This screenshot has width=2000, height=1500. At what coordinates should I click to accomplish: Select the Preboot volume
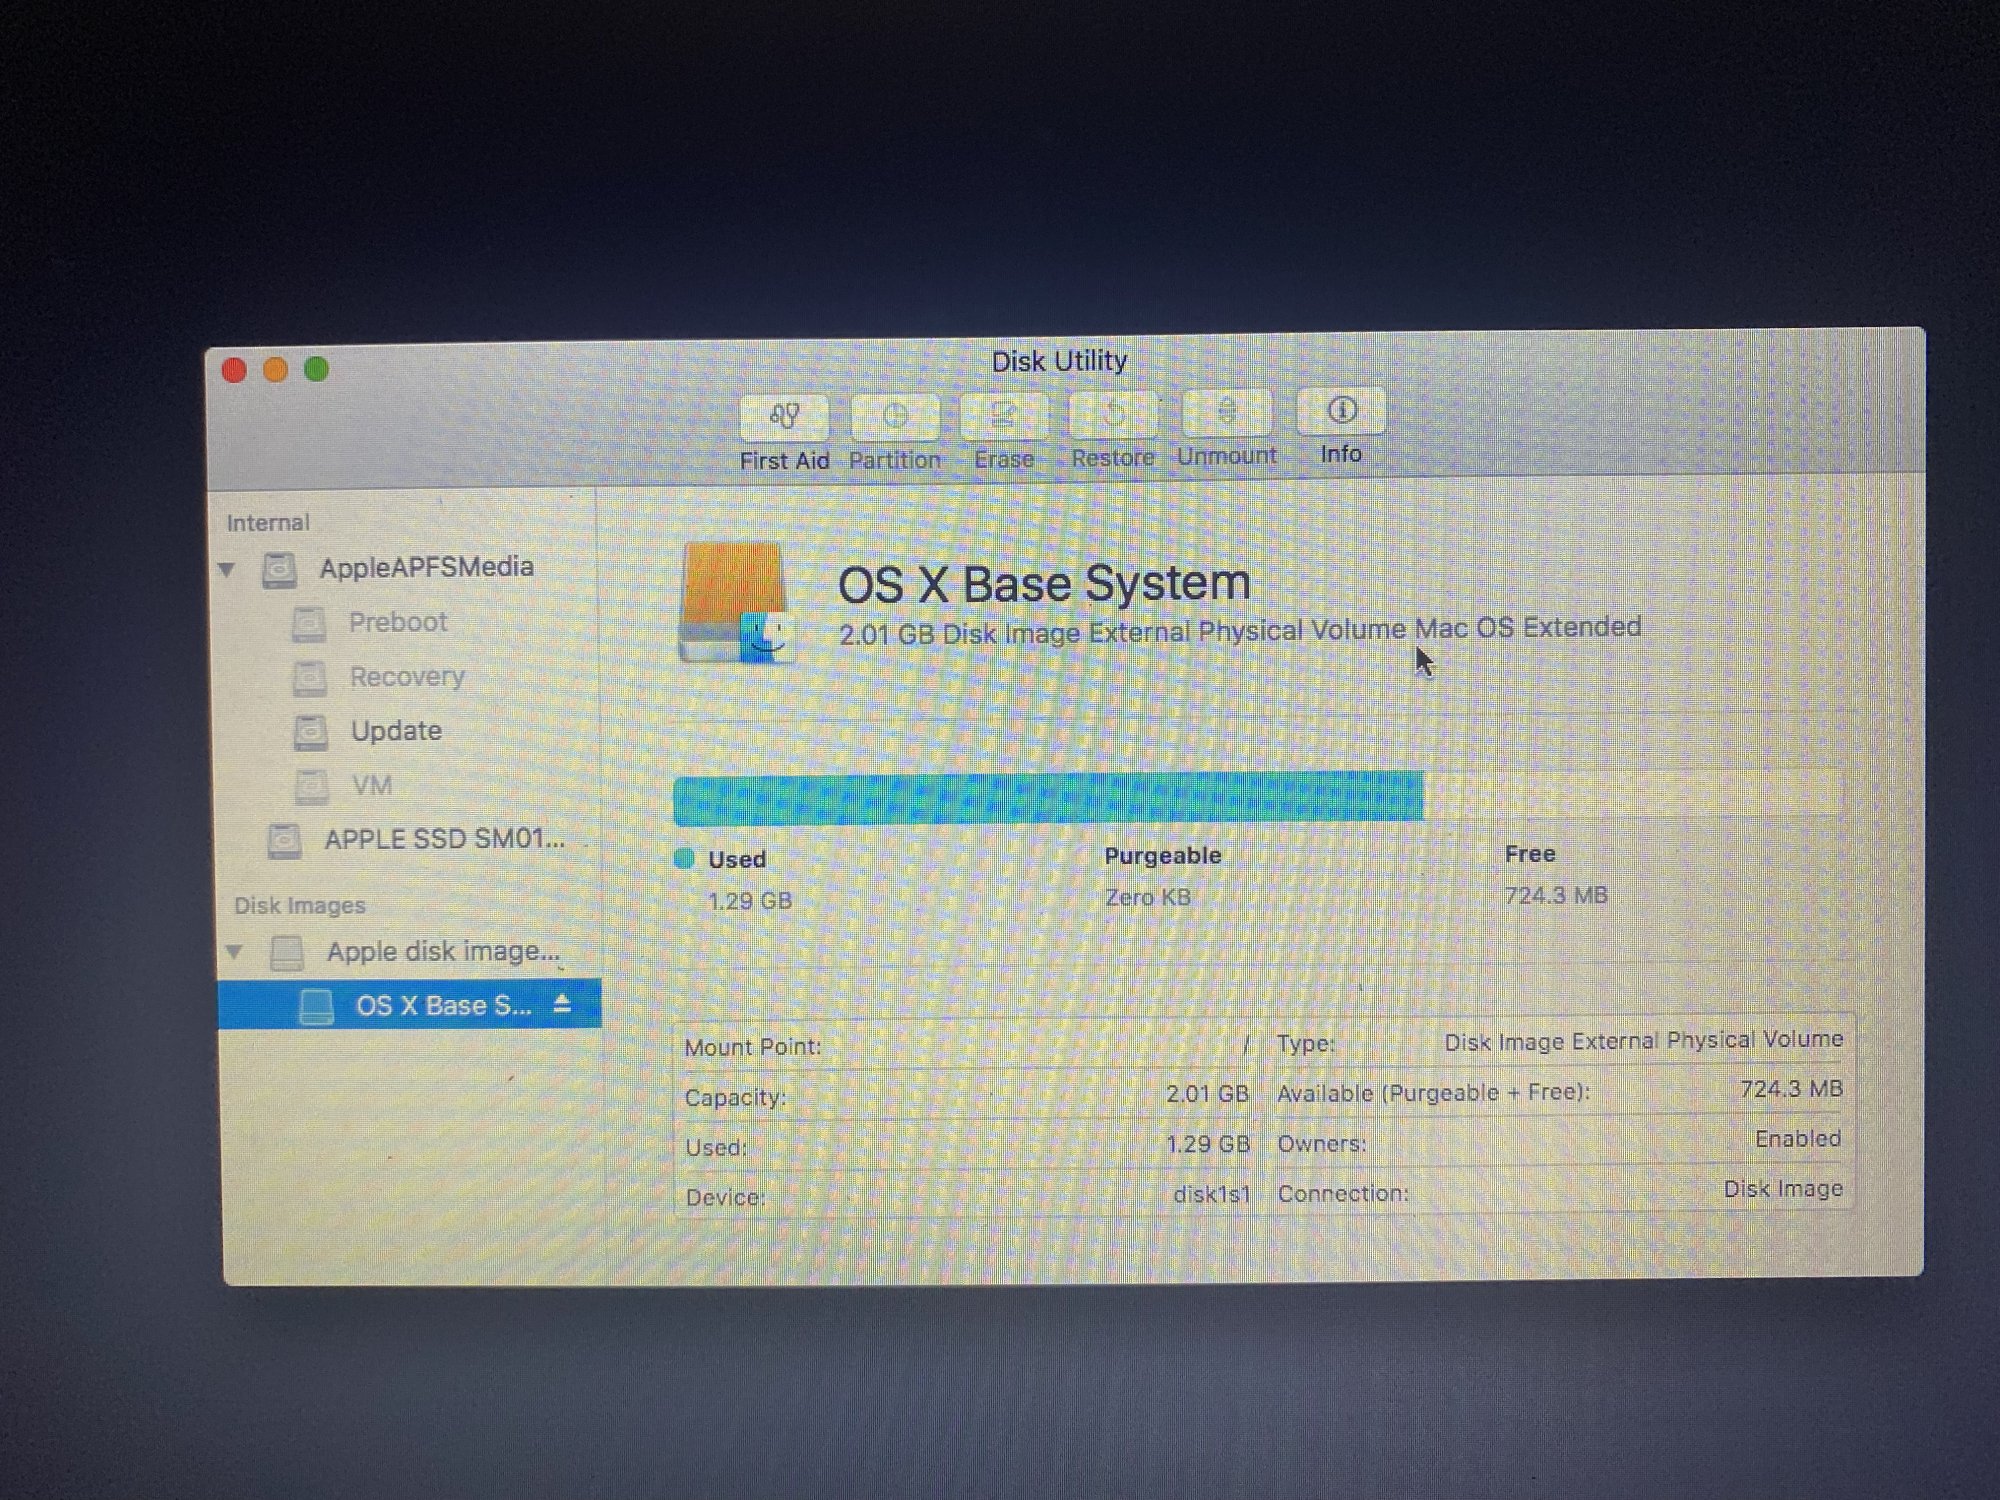(x=397, y=622)
